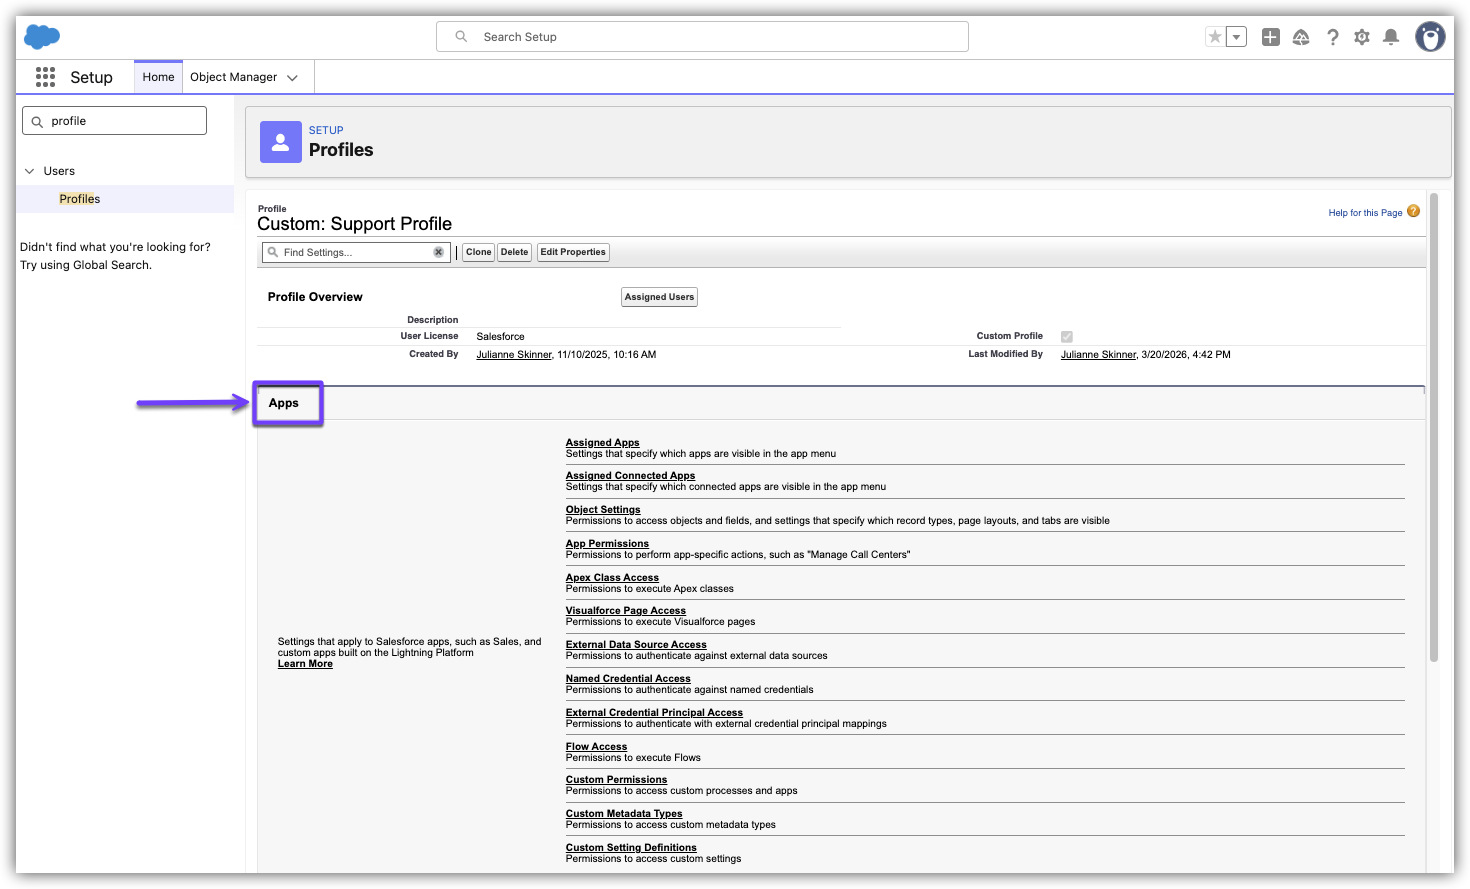The image size is (1470, 889).
Task: Expand the Object Manager tab dropdown
Action: tap(292, 78)
